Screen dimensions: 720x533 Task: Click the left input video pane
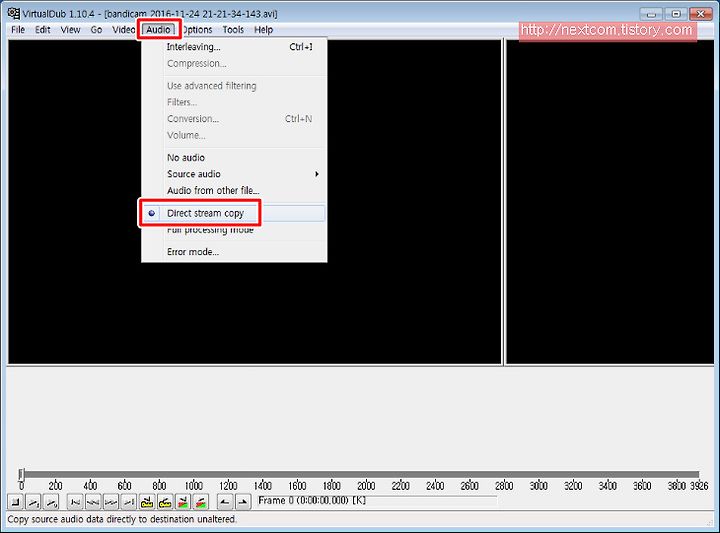pos(255,202)
